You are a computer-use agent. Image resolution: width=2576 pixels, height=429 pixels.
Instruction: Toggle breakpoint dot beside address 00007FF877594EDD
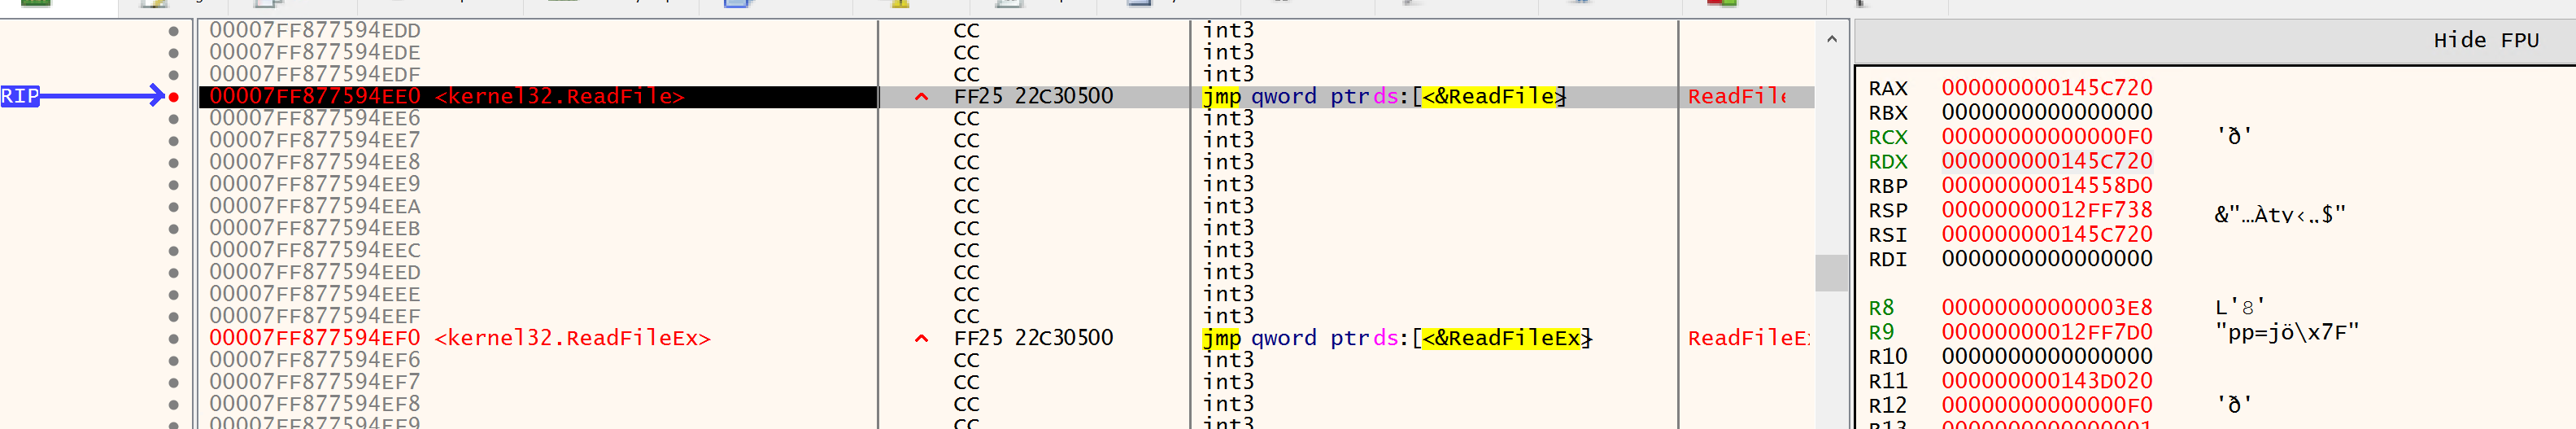174,31
